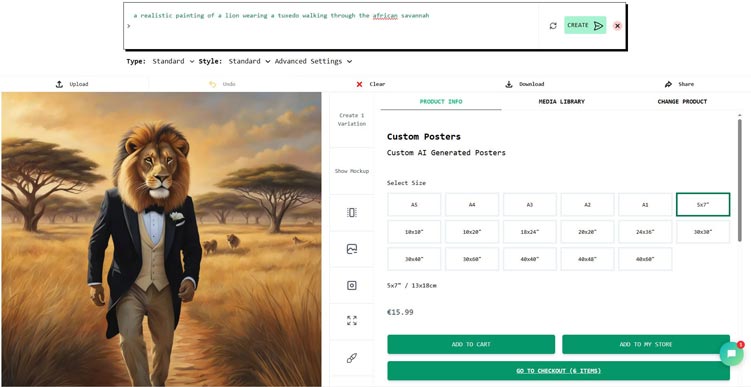Switch to the Change Product tab

pos(682,102)
